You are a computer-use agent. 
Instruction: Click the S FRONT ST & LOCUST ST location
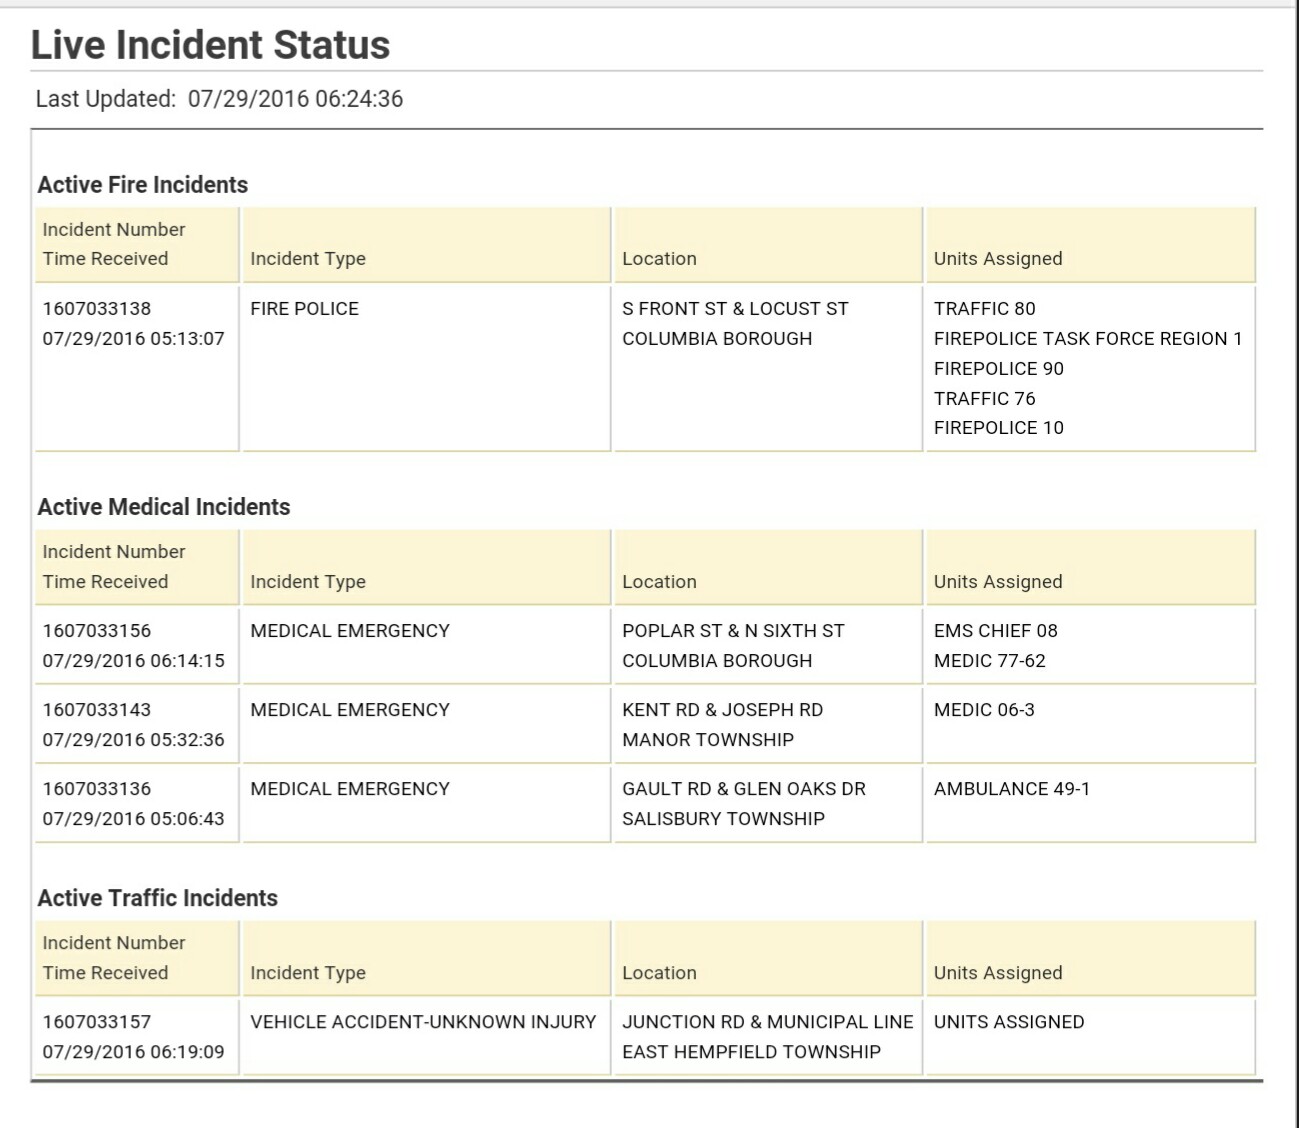click(x=735, y=309)
